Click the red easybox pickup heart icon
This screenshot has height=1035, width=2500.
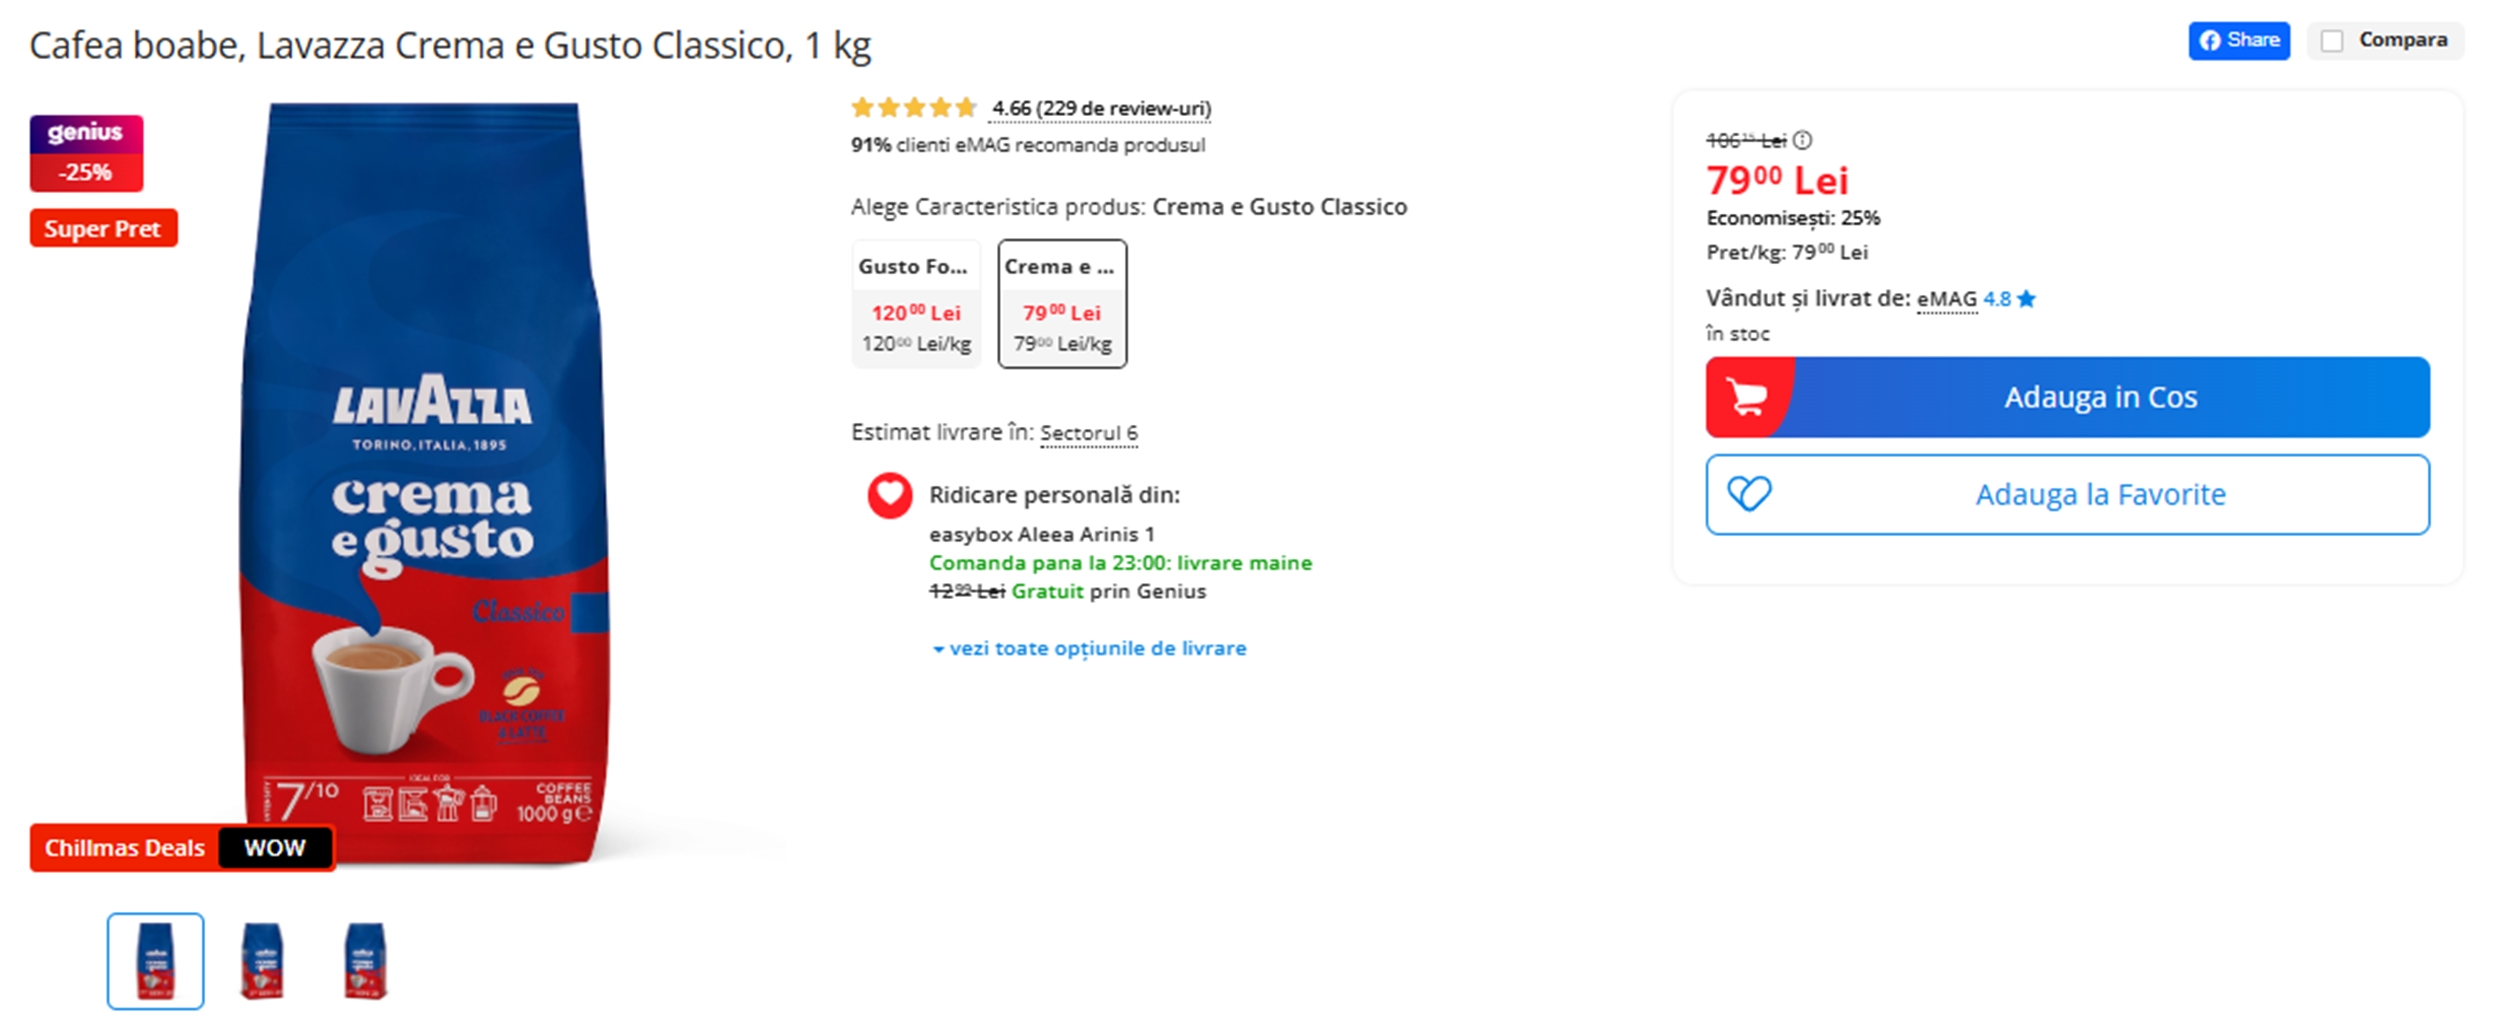889,495
